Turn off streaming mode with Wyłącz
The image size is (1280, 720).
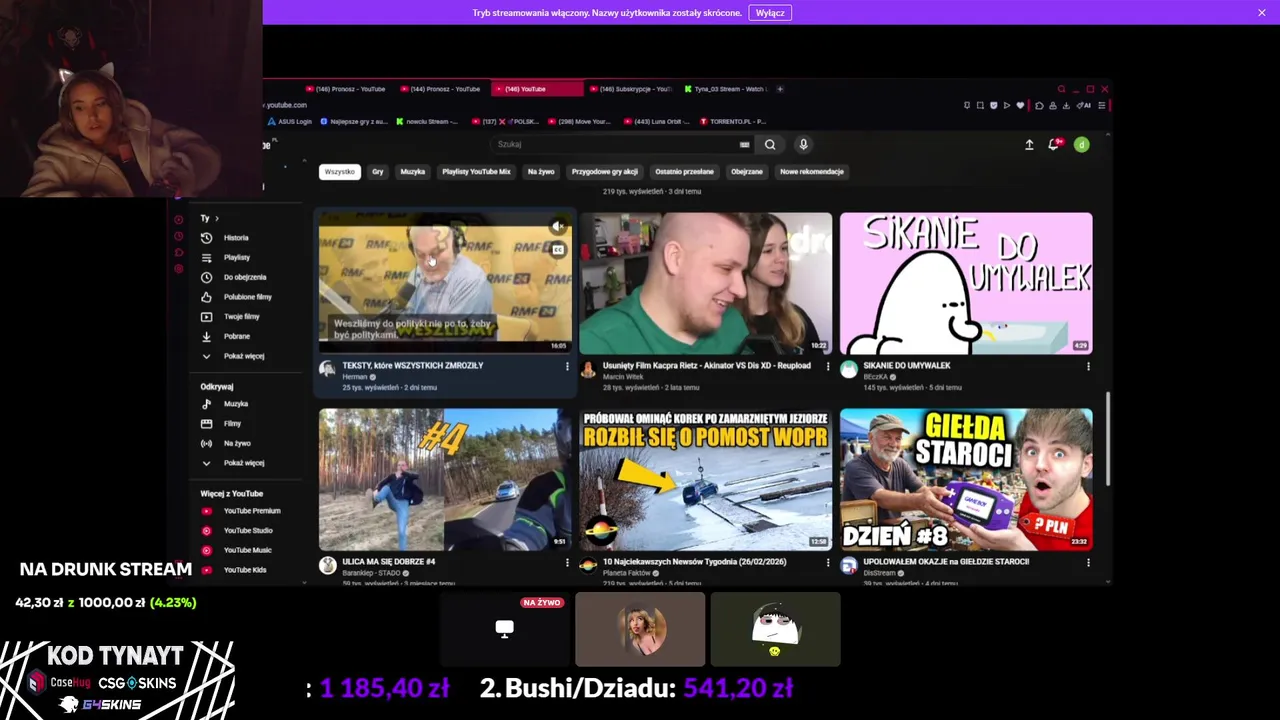click(x=770, y=13)
